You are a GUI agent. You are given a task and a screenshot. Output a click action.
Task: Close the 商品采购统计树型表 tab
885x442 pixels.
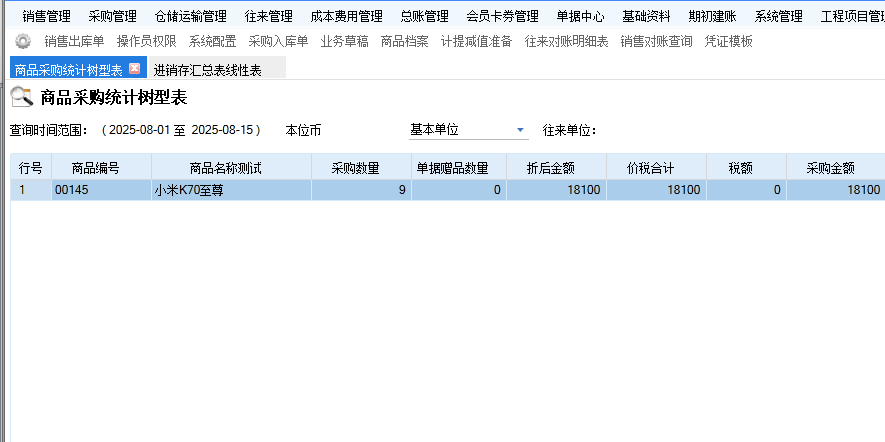(x=135, y=69)
